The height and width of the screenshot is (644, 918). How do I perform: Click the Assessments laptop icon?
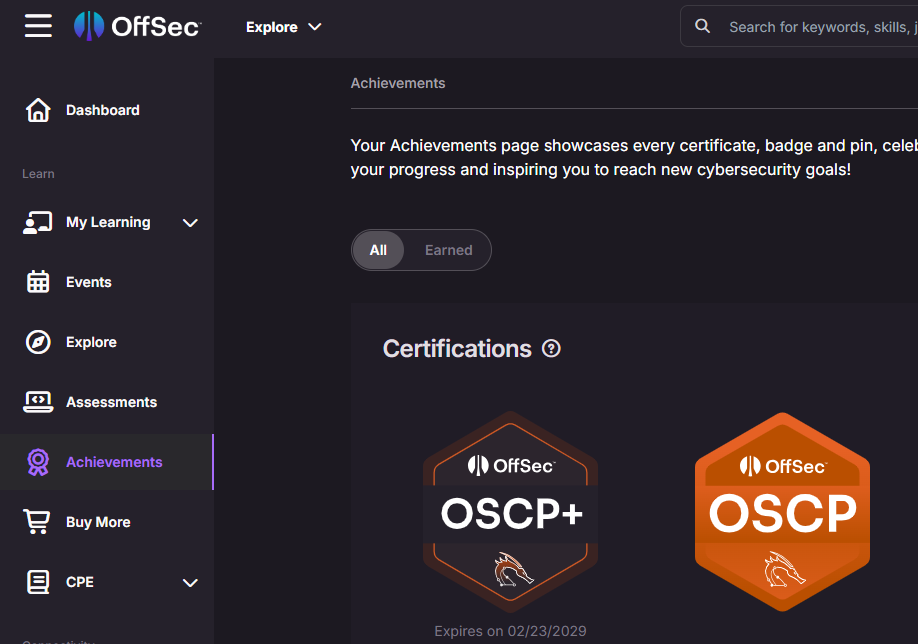click(38, 402)
